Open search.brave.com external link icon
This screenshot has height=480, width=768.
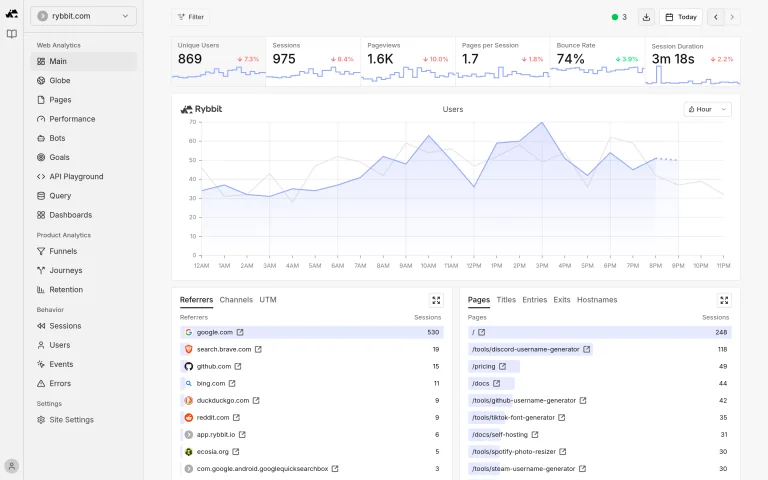tap(258, 349)
